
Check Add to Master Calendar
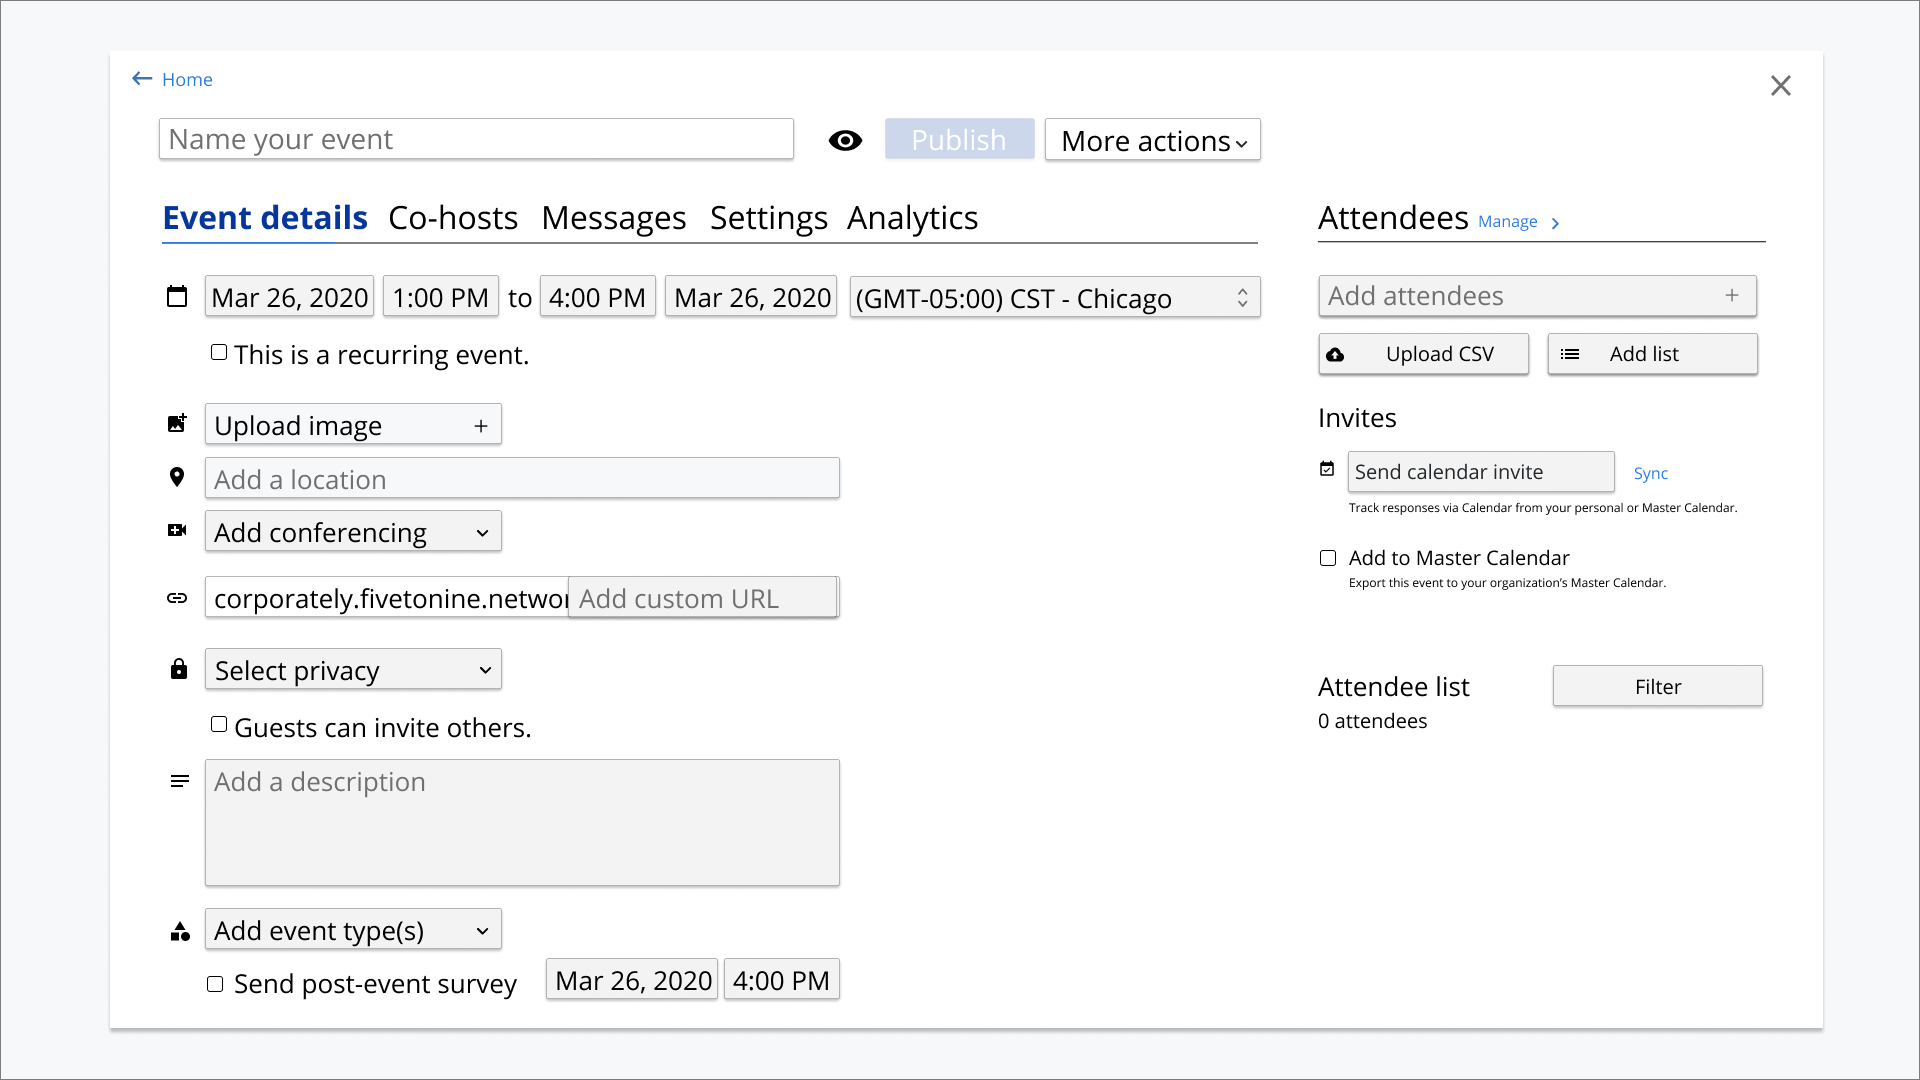[1328, 558]
